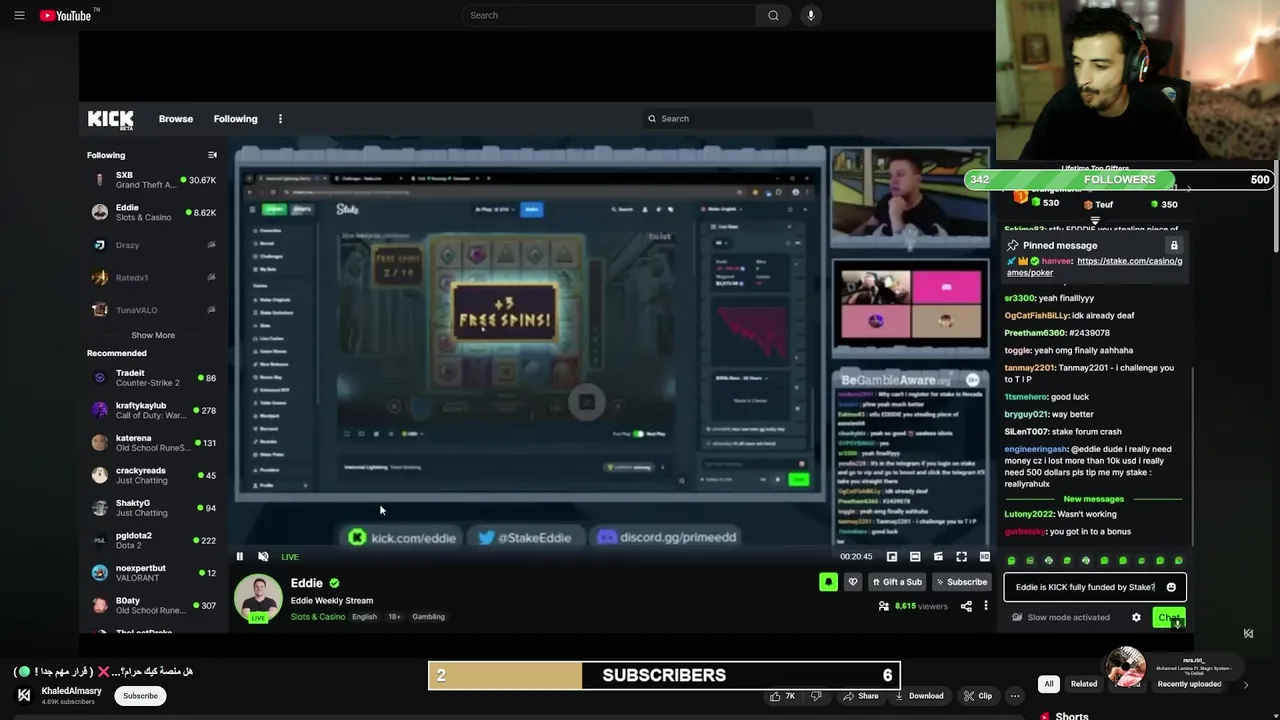Unmute the Kick stream player volume
Image resolution: width=1280 pixels, height=720 pixels.
point(263,557)
